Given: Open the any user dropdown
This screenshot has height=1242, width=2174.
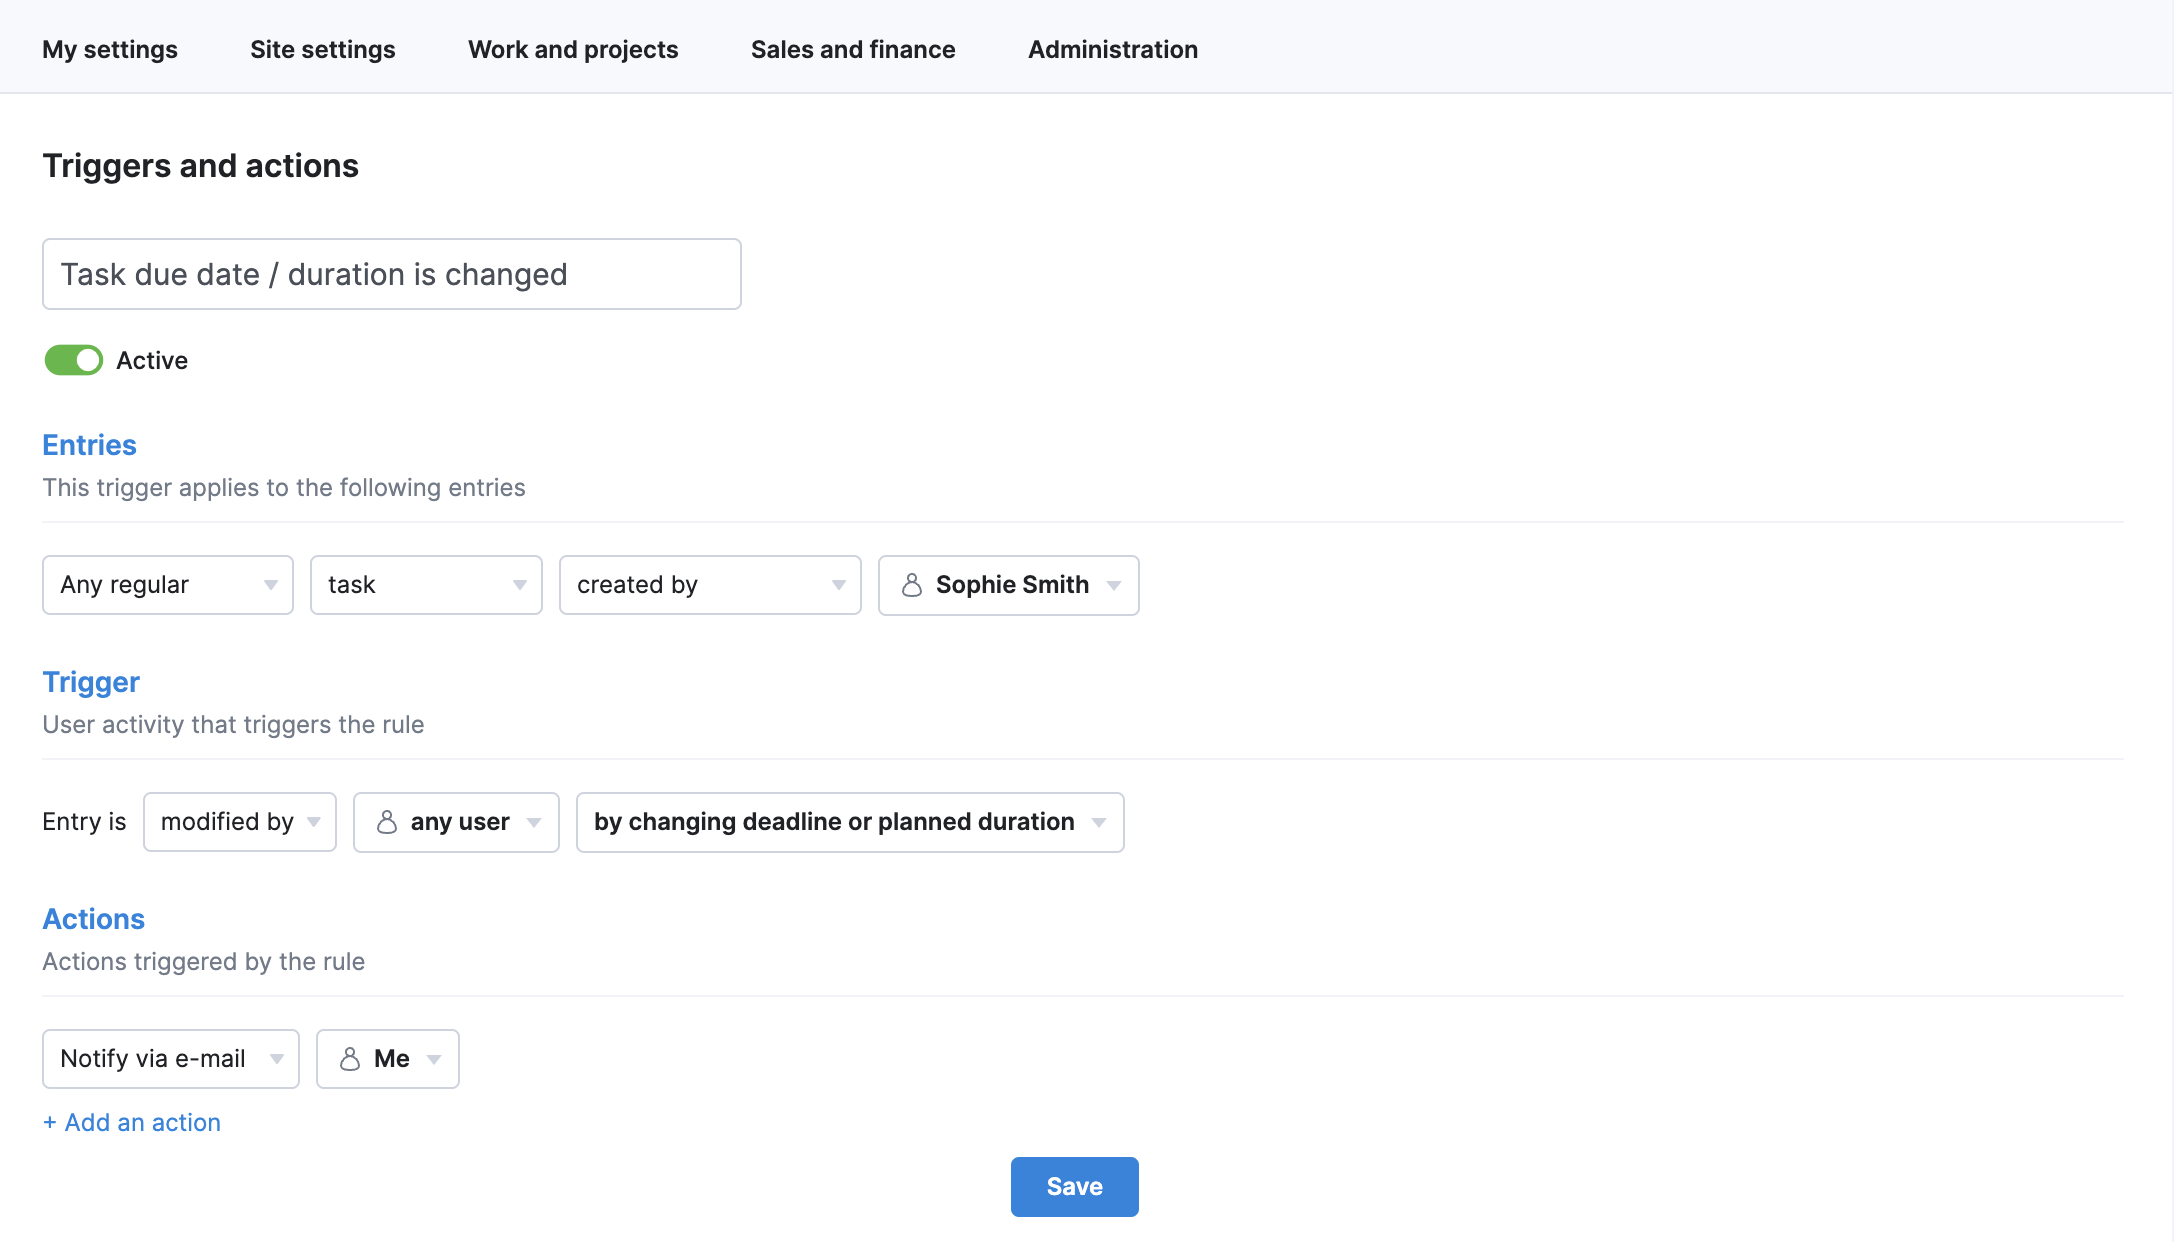Looking at the screenshot, I should 456,822.
